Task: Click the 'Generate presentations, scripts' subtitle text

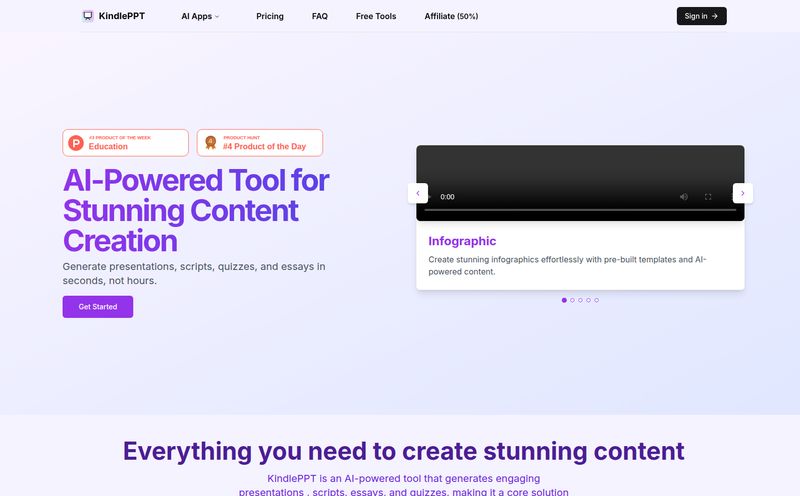Action: pyautogui.click(x=194, y=274)
